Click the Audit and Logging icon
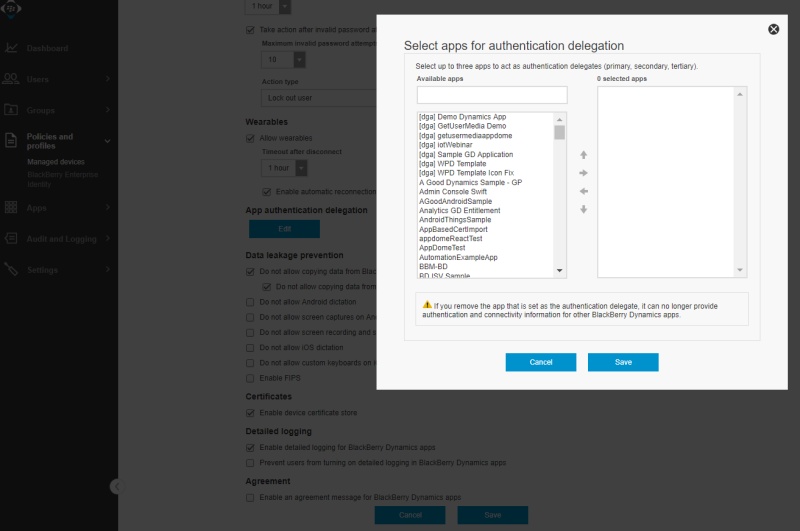The height and width of the screenshot is (531, 800). click(x=11, y=238)
